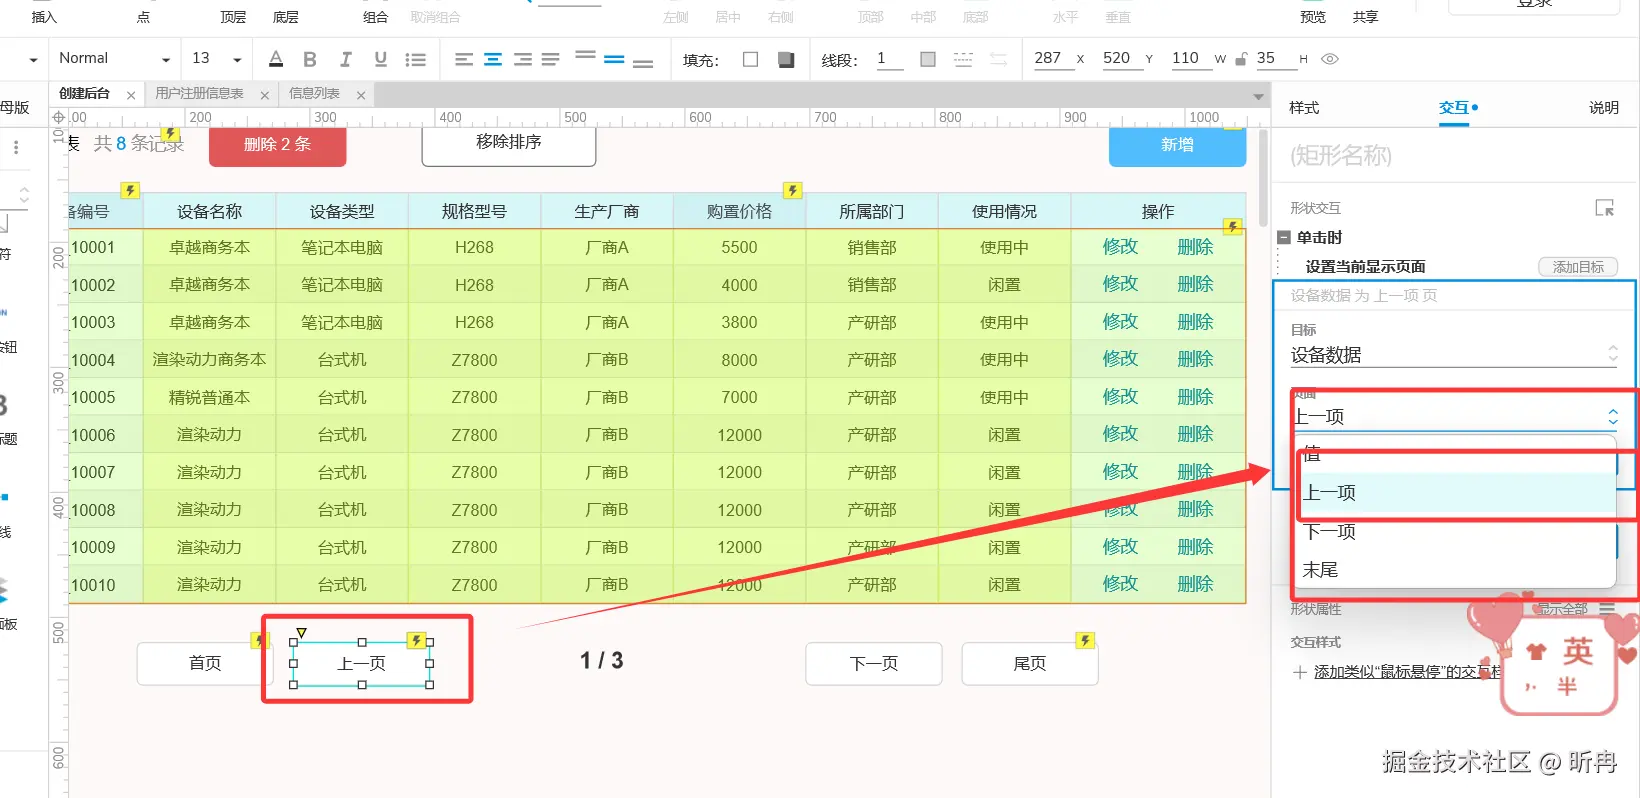Open the 设备数据 target dropdown

tap(1453, 355)
